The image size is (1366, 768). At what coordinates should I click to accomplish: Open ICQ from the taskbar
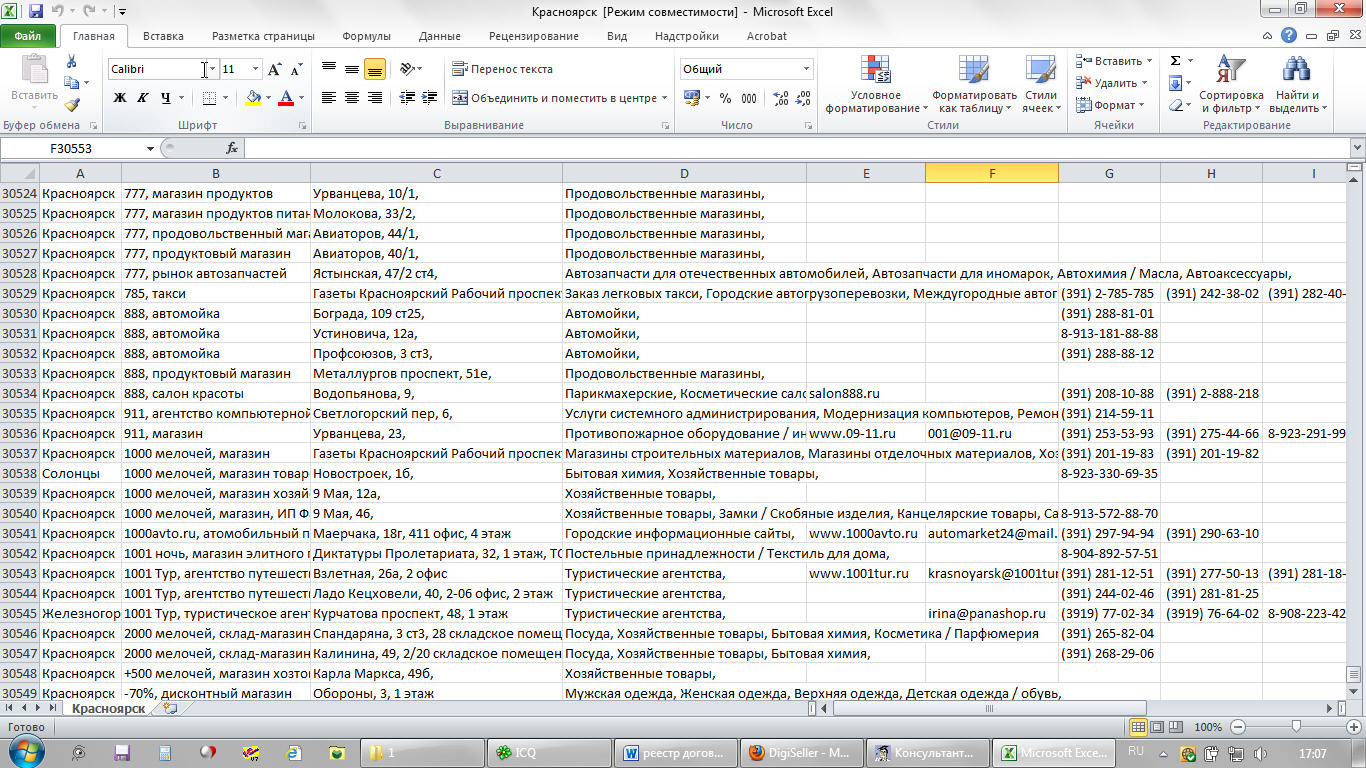(549, 753)
